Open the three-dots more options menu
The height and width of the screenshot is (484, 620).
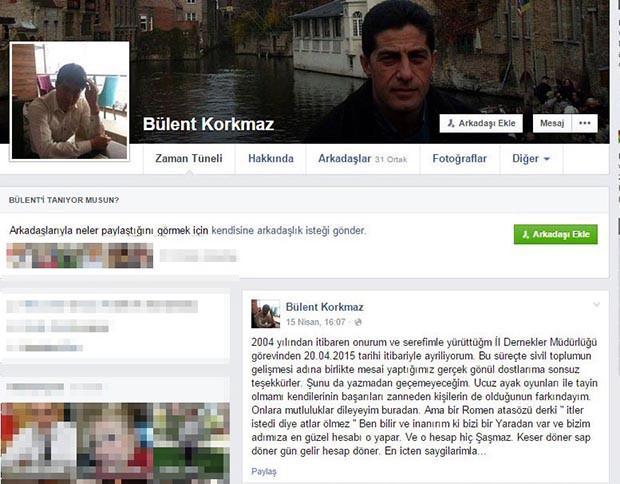tap(585, 123)
